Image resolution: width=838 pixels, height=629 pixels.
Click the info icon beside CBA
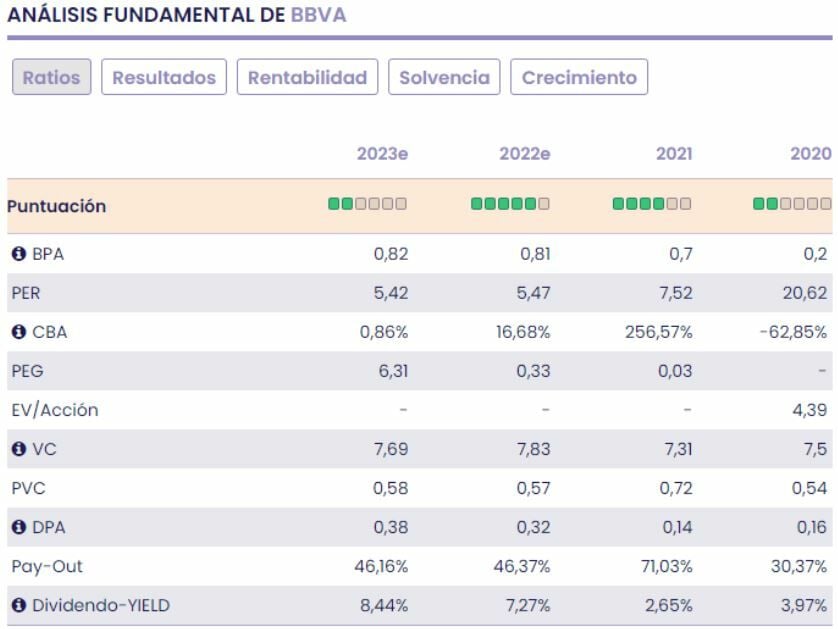[x=18, y=332]
